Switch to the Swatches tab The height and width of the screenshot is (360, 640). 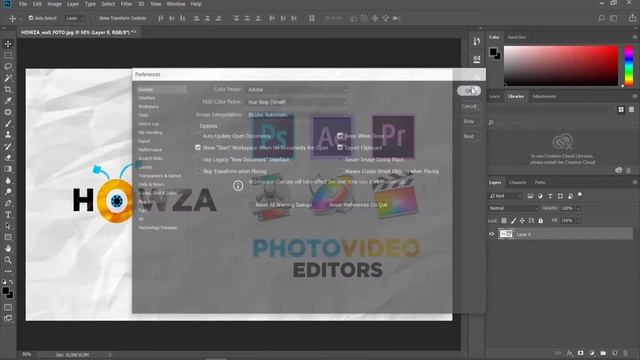[517, 37]
